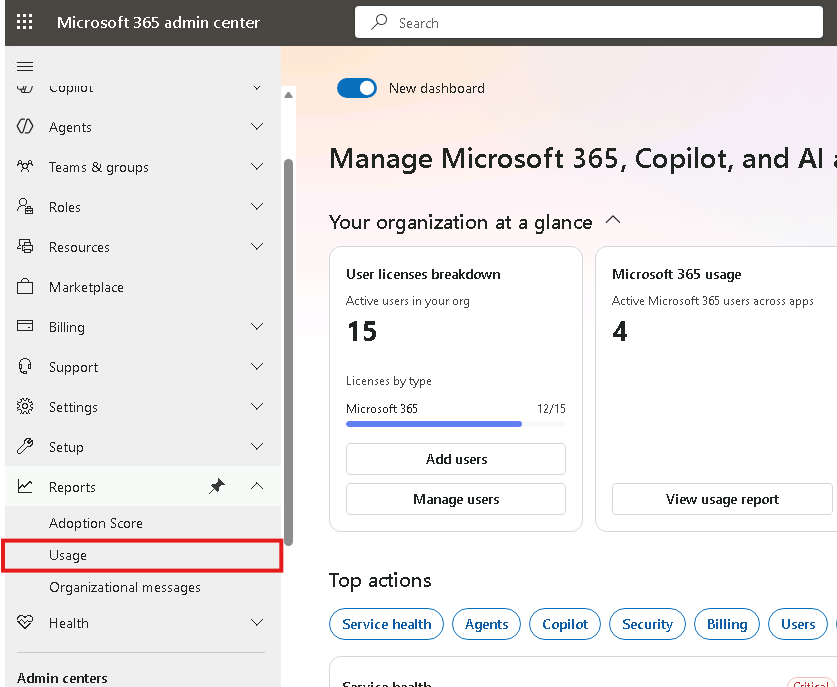Image resolution: width=837 pixels, height=687 pixels.
Task: Click the 12/15 license count
Action: (x=551, y=408)
